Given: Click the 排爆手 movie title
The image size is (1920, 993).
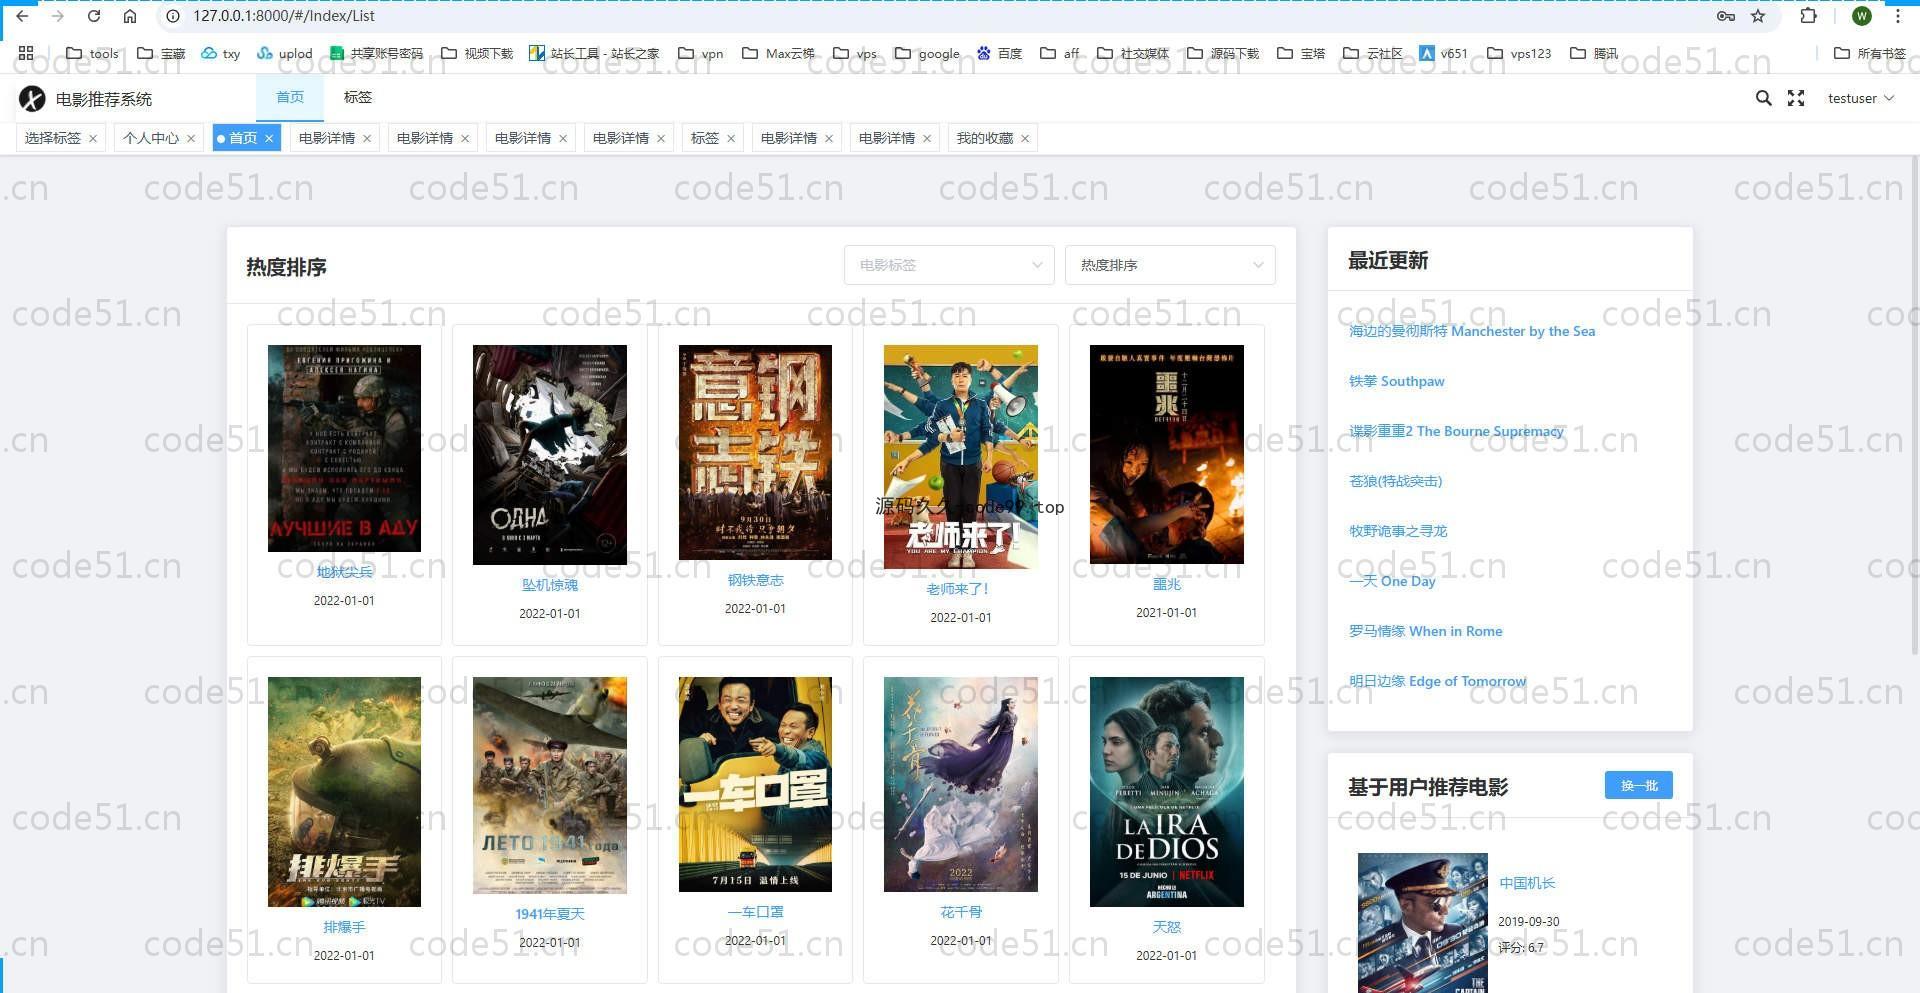Looking at the screenshot, I should tap(344, 927).
